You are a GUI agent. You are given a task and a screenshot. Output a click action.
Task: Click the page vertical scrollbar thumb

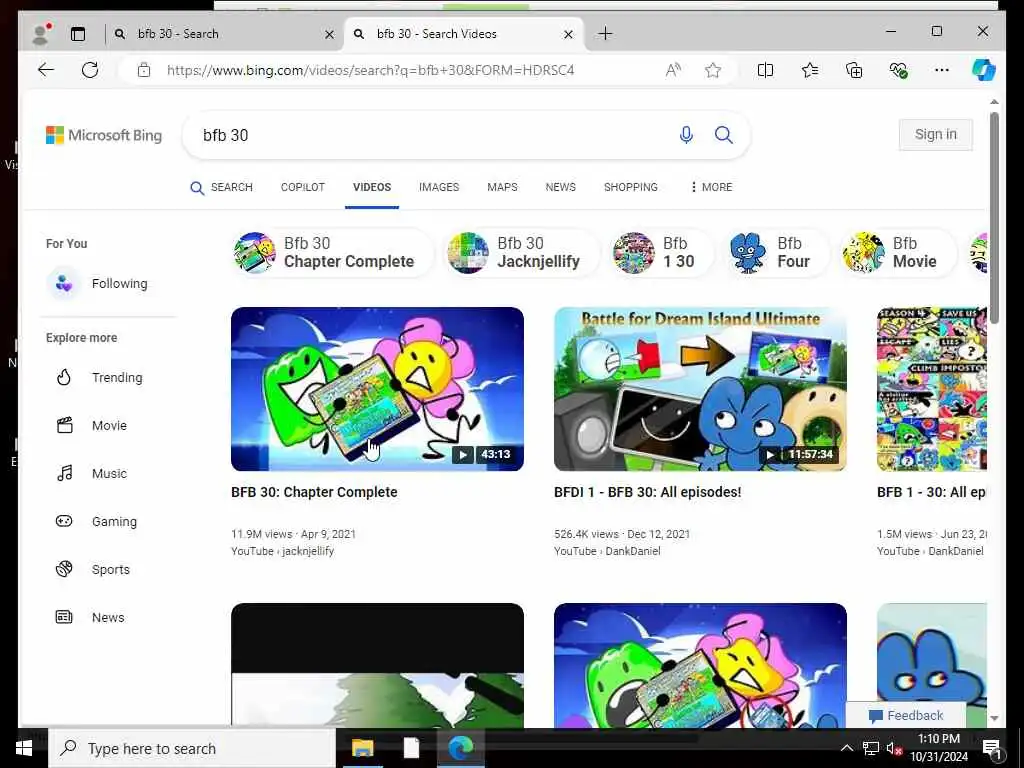pyautogui.click(x=994, y=217)
